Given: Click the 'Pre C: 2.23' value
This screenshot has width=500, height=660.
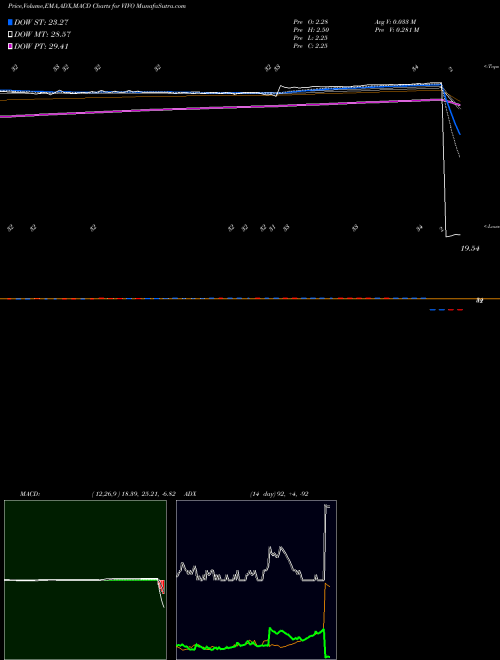Looking at the screenshot, I should 311,46.
